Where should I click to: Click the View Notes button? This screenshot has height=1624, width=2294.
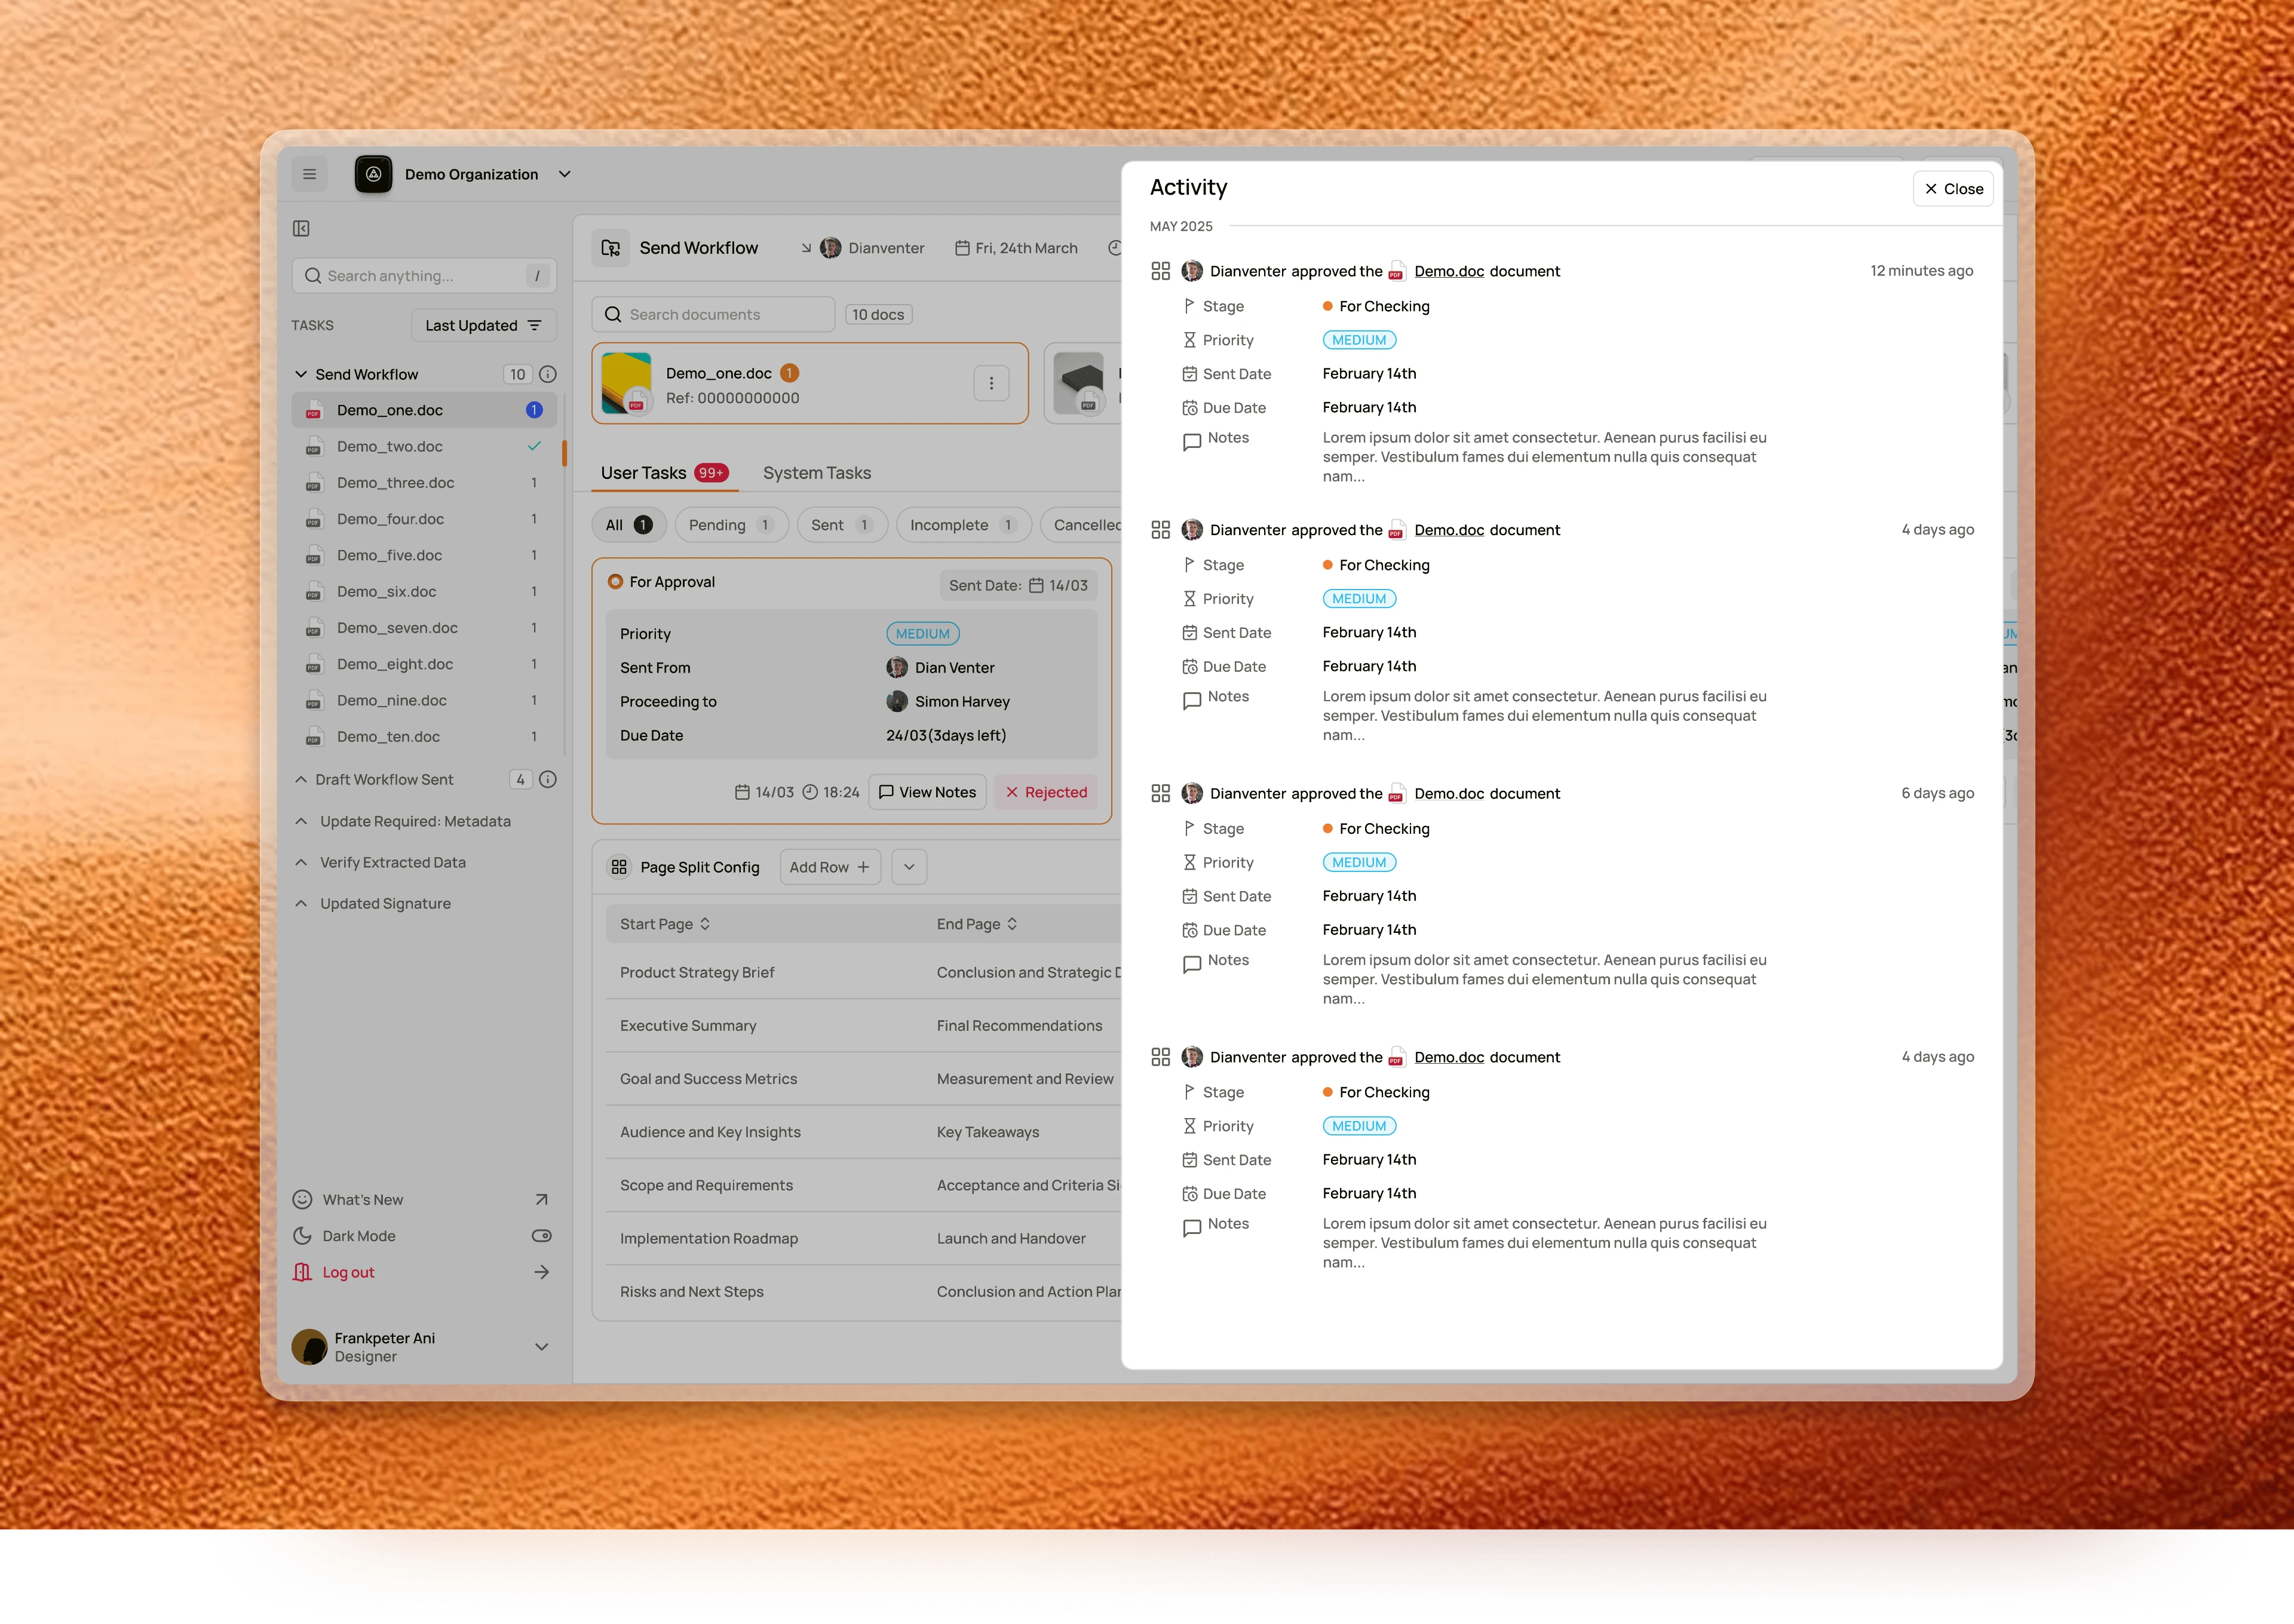click(927, 792)
